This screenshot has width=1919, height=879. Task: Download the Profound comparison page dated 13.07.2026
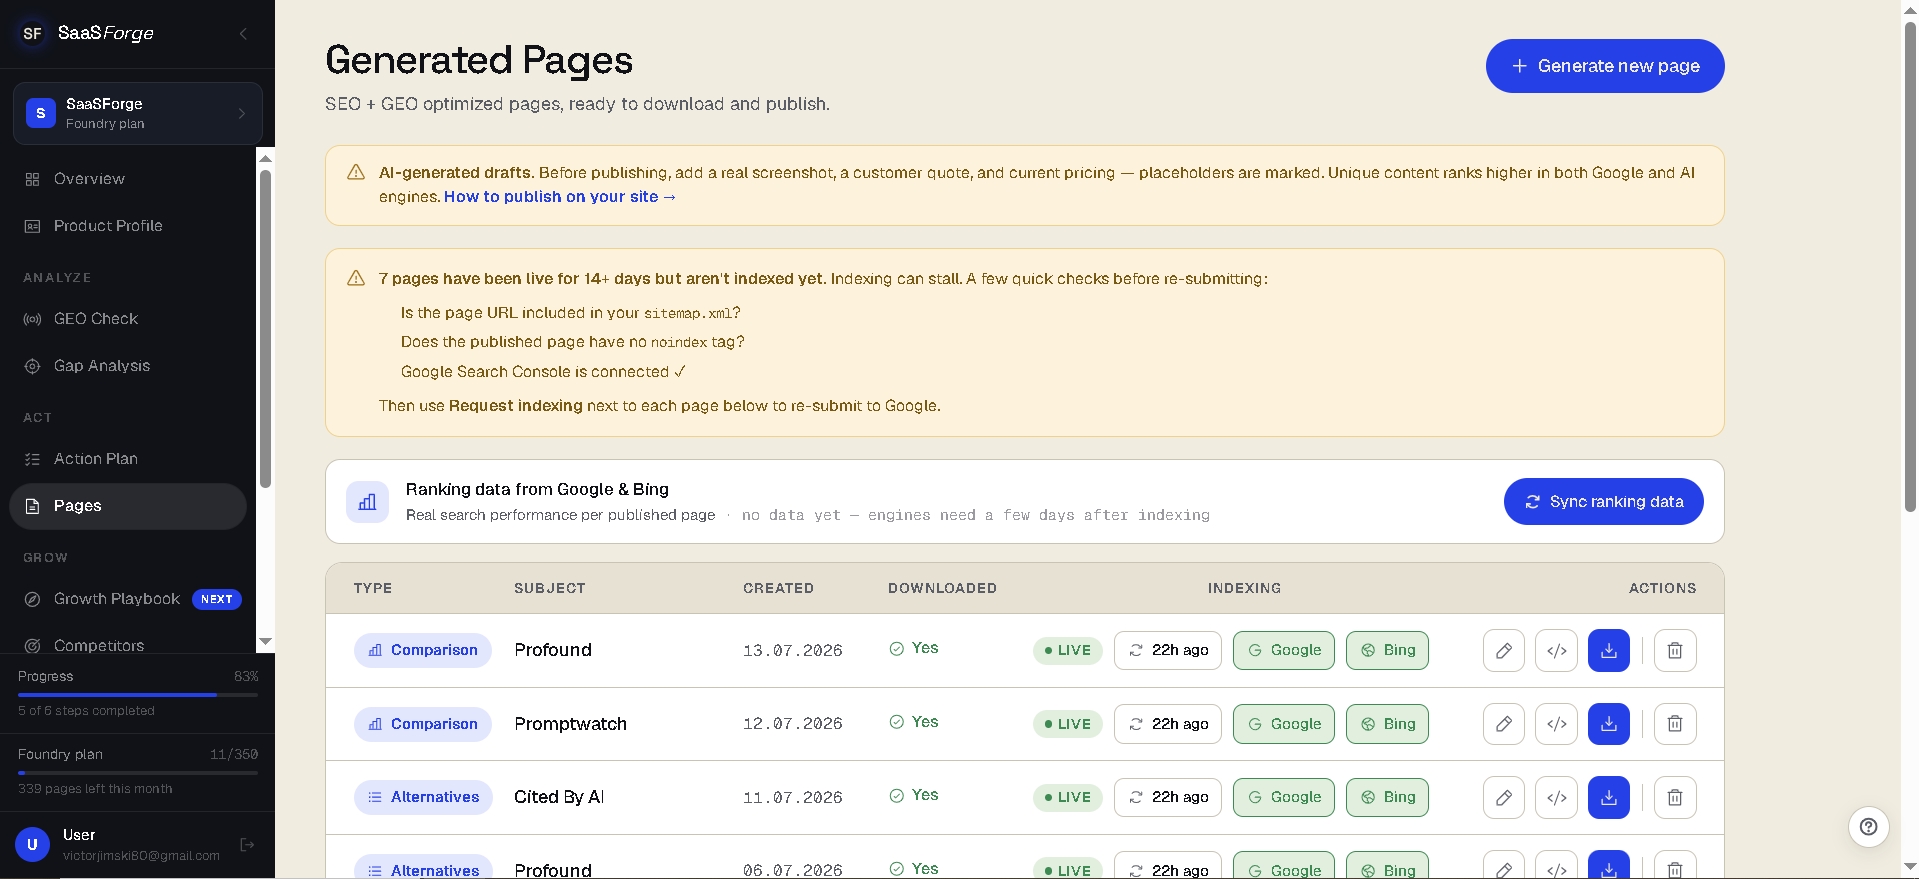1608,650
